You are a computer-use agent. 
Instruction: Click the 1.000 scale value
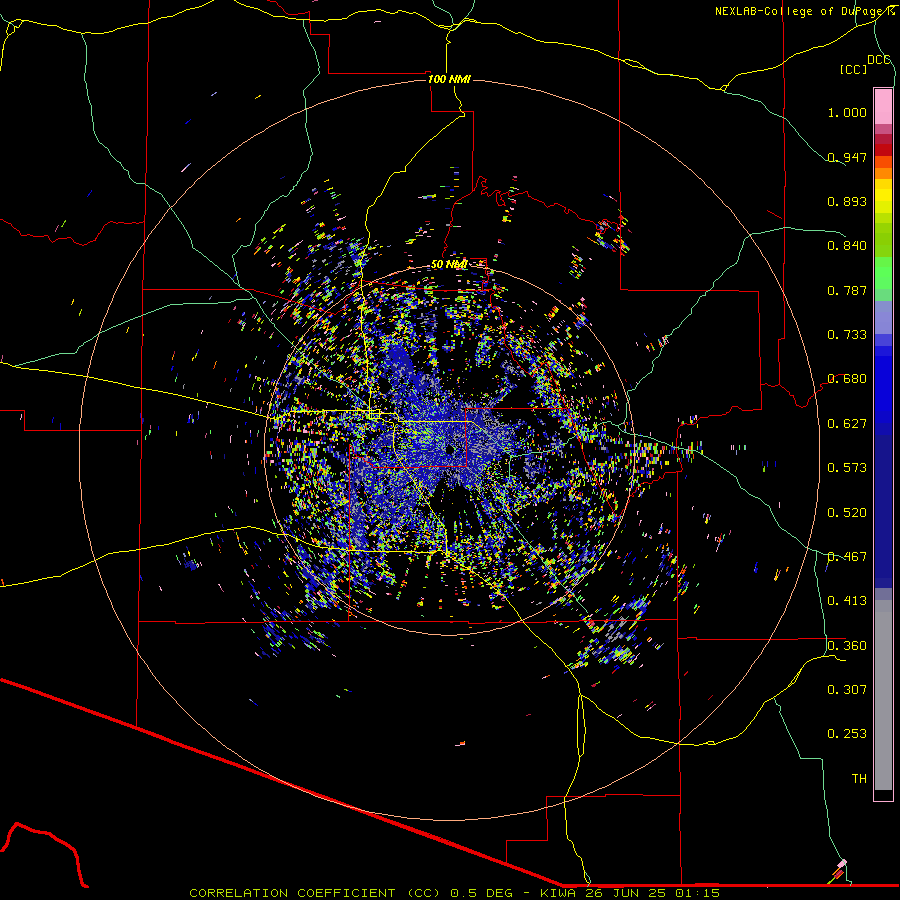point(847,112)
